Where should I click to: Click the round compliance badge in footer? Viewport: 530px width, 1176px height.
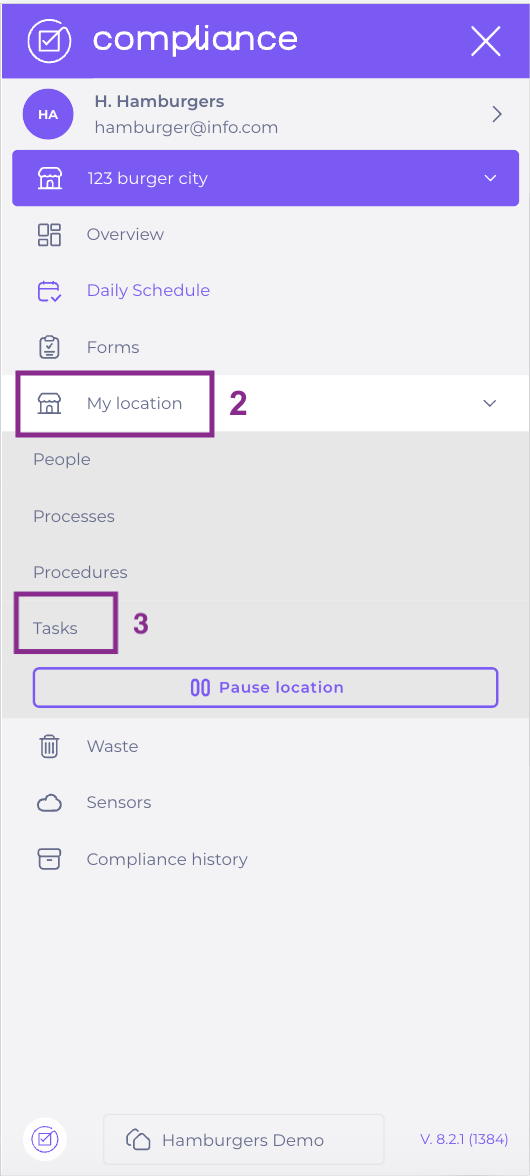(x=45, y=1140)
